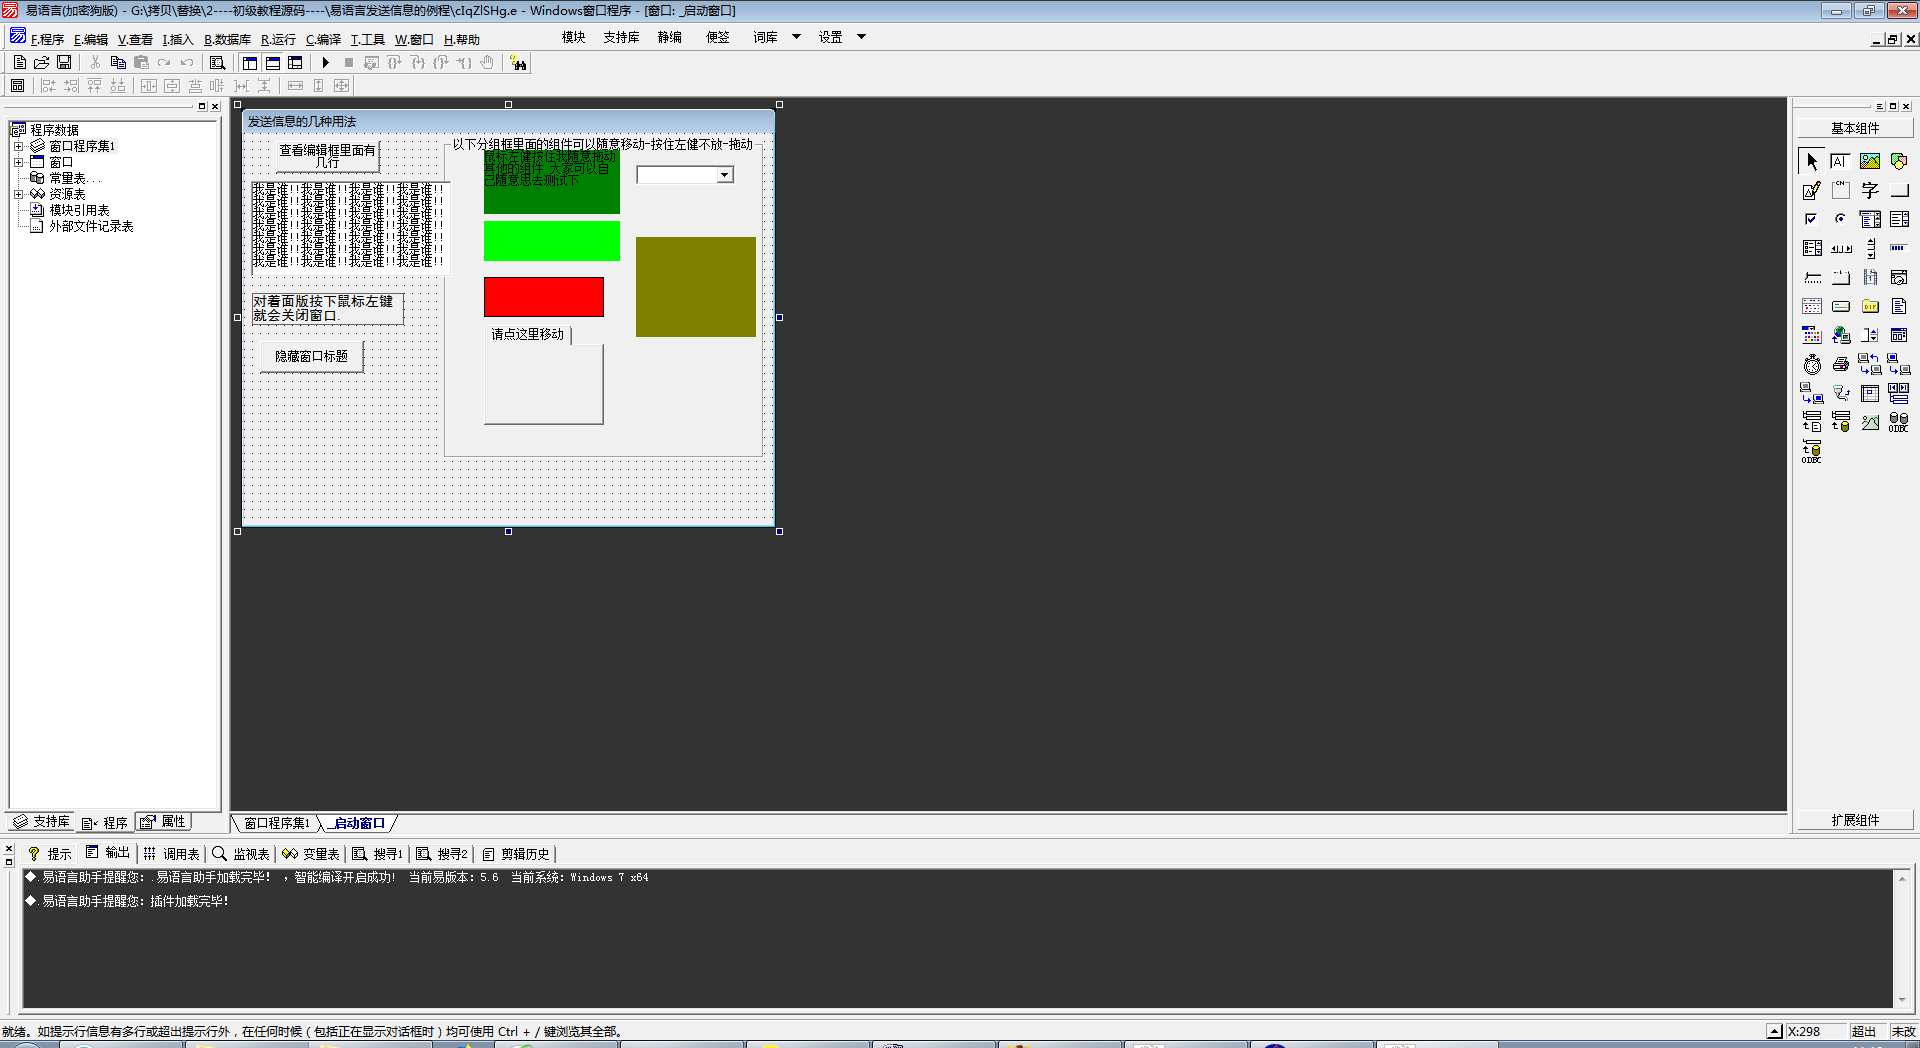Select the combo box component icon

tap(1870, 219)
